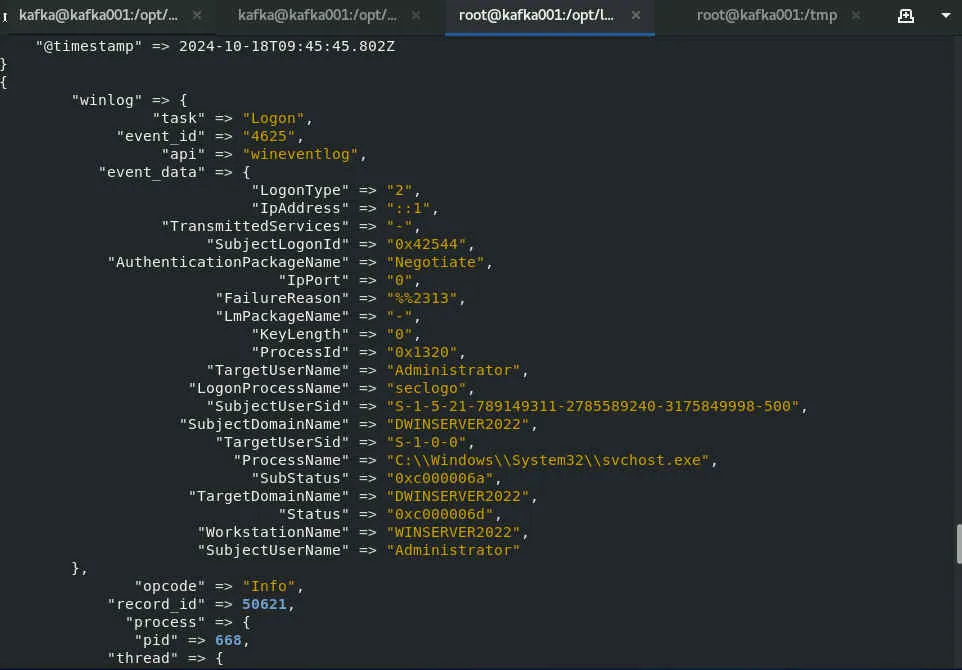Close the first kafka@kafka001 tab
The height and width of the screenshot is (670, 962).
pyautogui.click(x=197, y=16)
